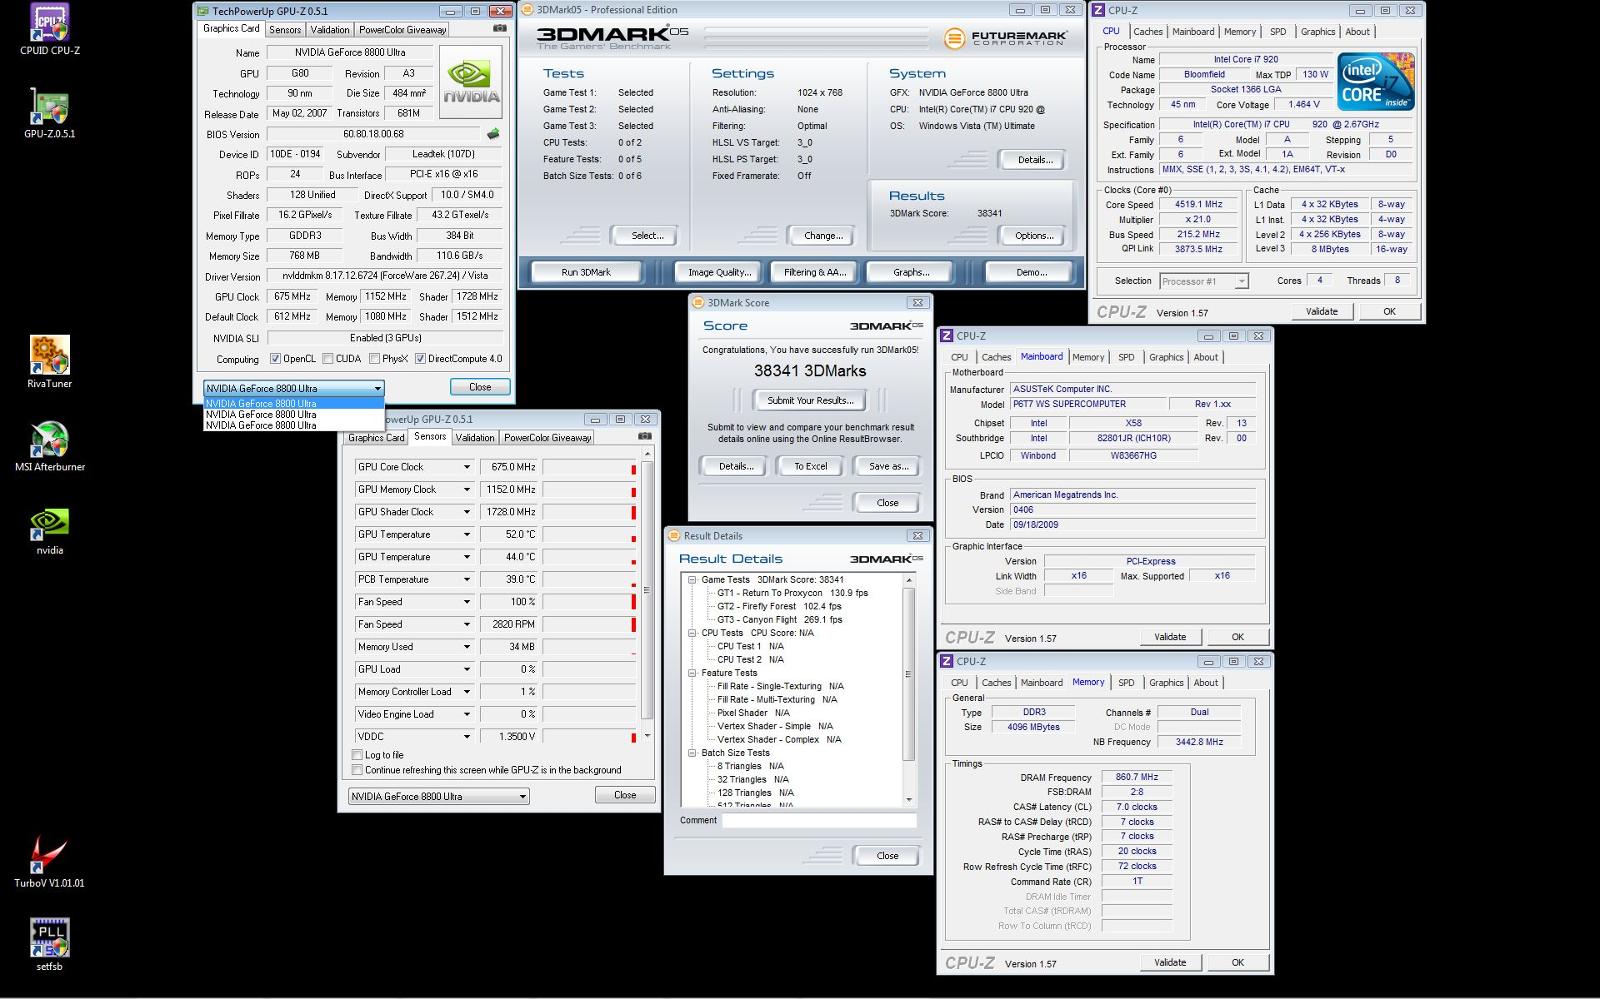The image size is (1600, 999).
Task: Click the NVIDIA logo in GPU-Z
Action: pyautogui.click(x=471, y=83)
